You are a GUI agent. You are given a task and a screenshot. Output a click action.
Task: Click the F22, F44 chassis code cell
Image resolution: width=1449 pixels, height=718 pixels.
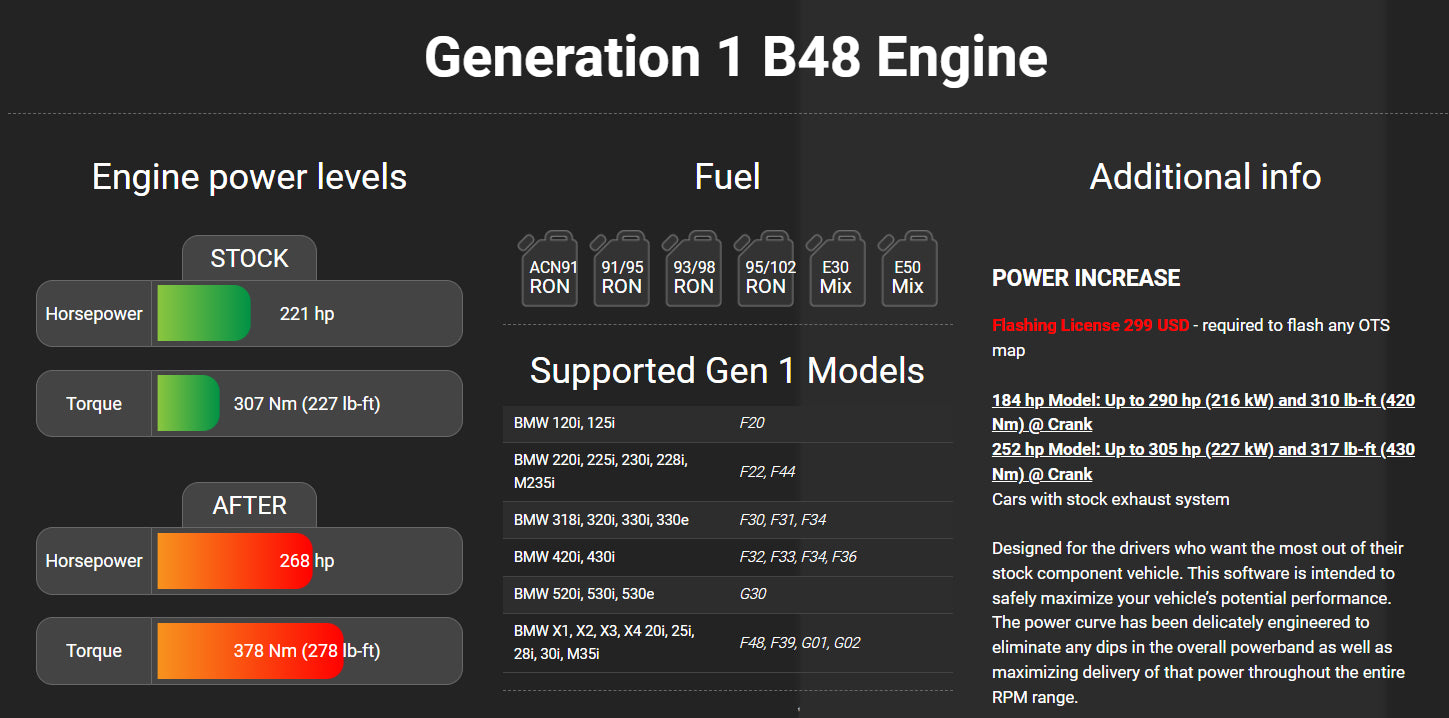(x=767, y=471)
